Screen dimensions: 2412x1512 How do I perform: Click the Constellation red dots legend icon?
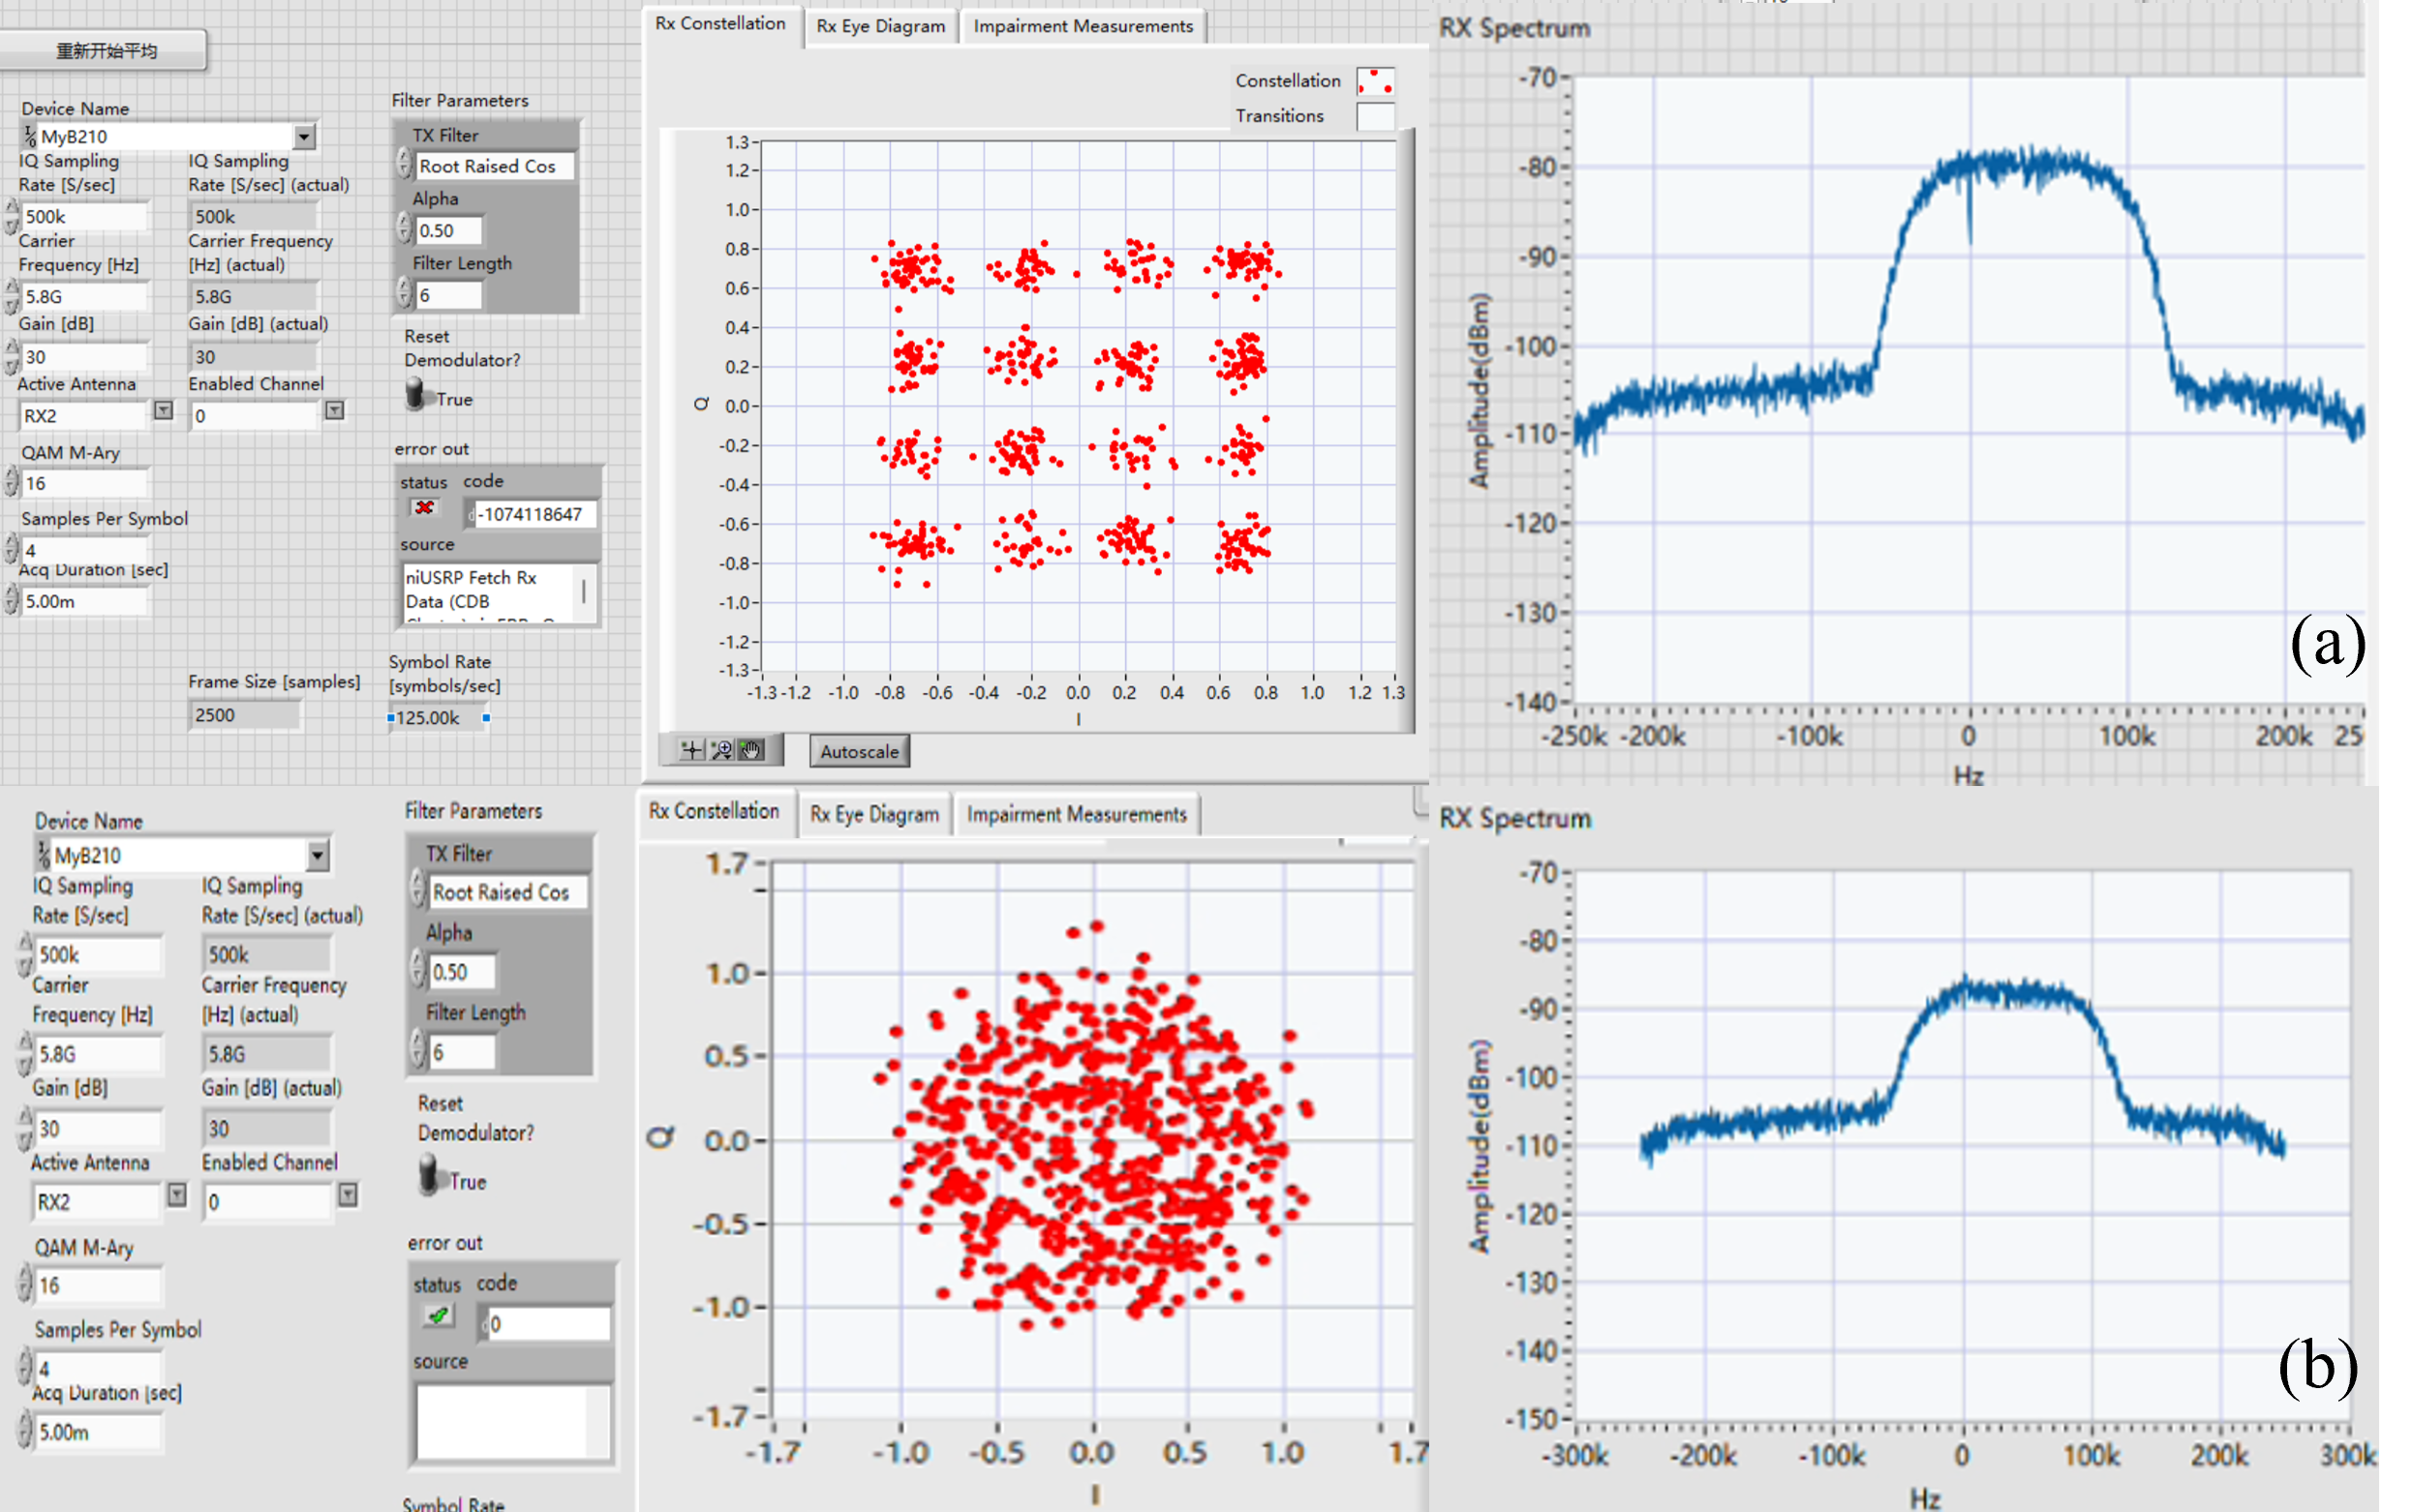1375,81
